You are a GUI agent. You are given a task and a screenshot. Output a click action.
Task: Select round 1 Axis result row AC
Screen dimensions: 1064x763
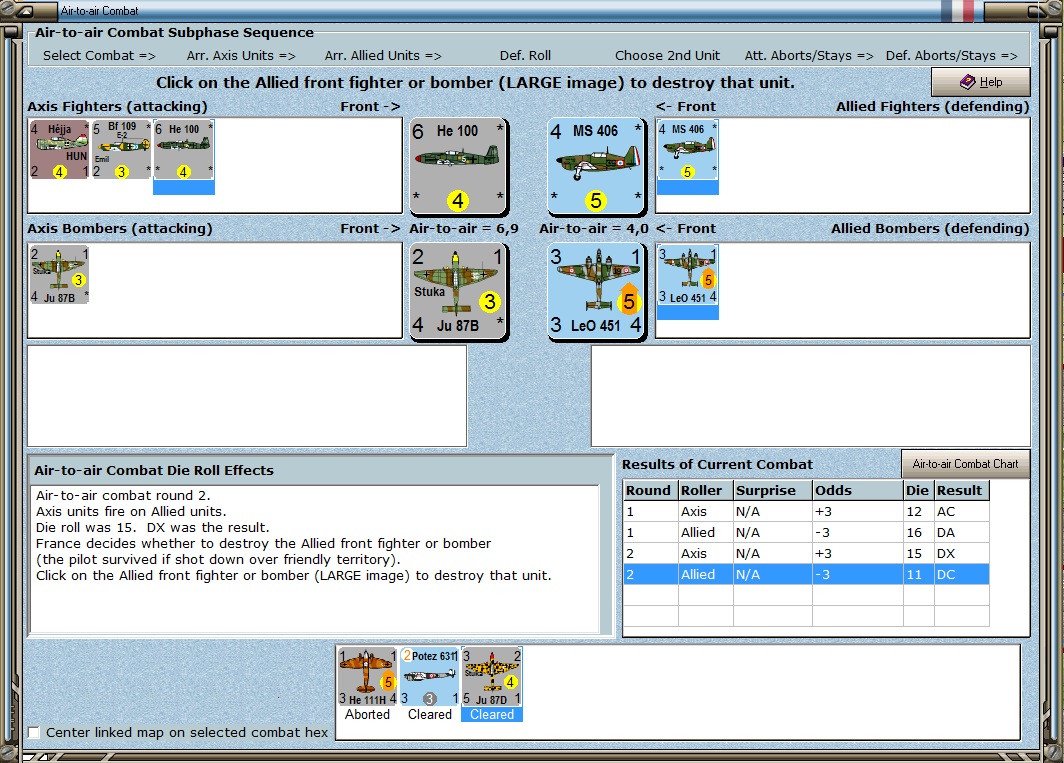tap(806, 511)
